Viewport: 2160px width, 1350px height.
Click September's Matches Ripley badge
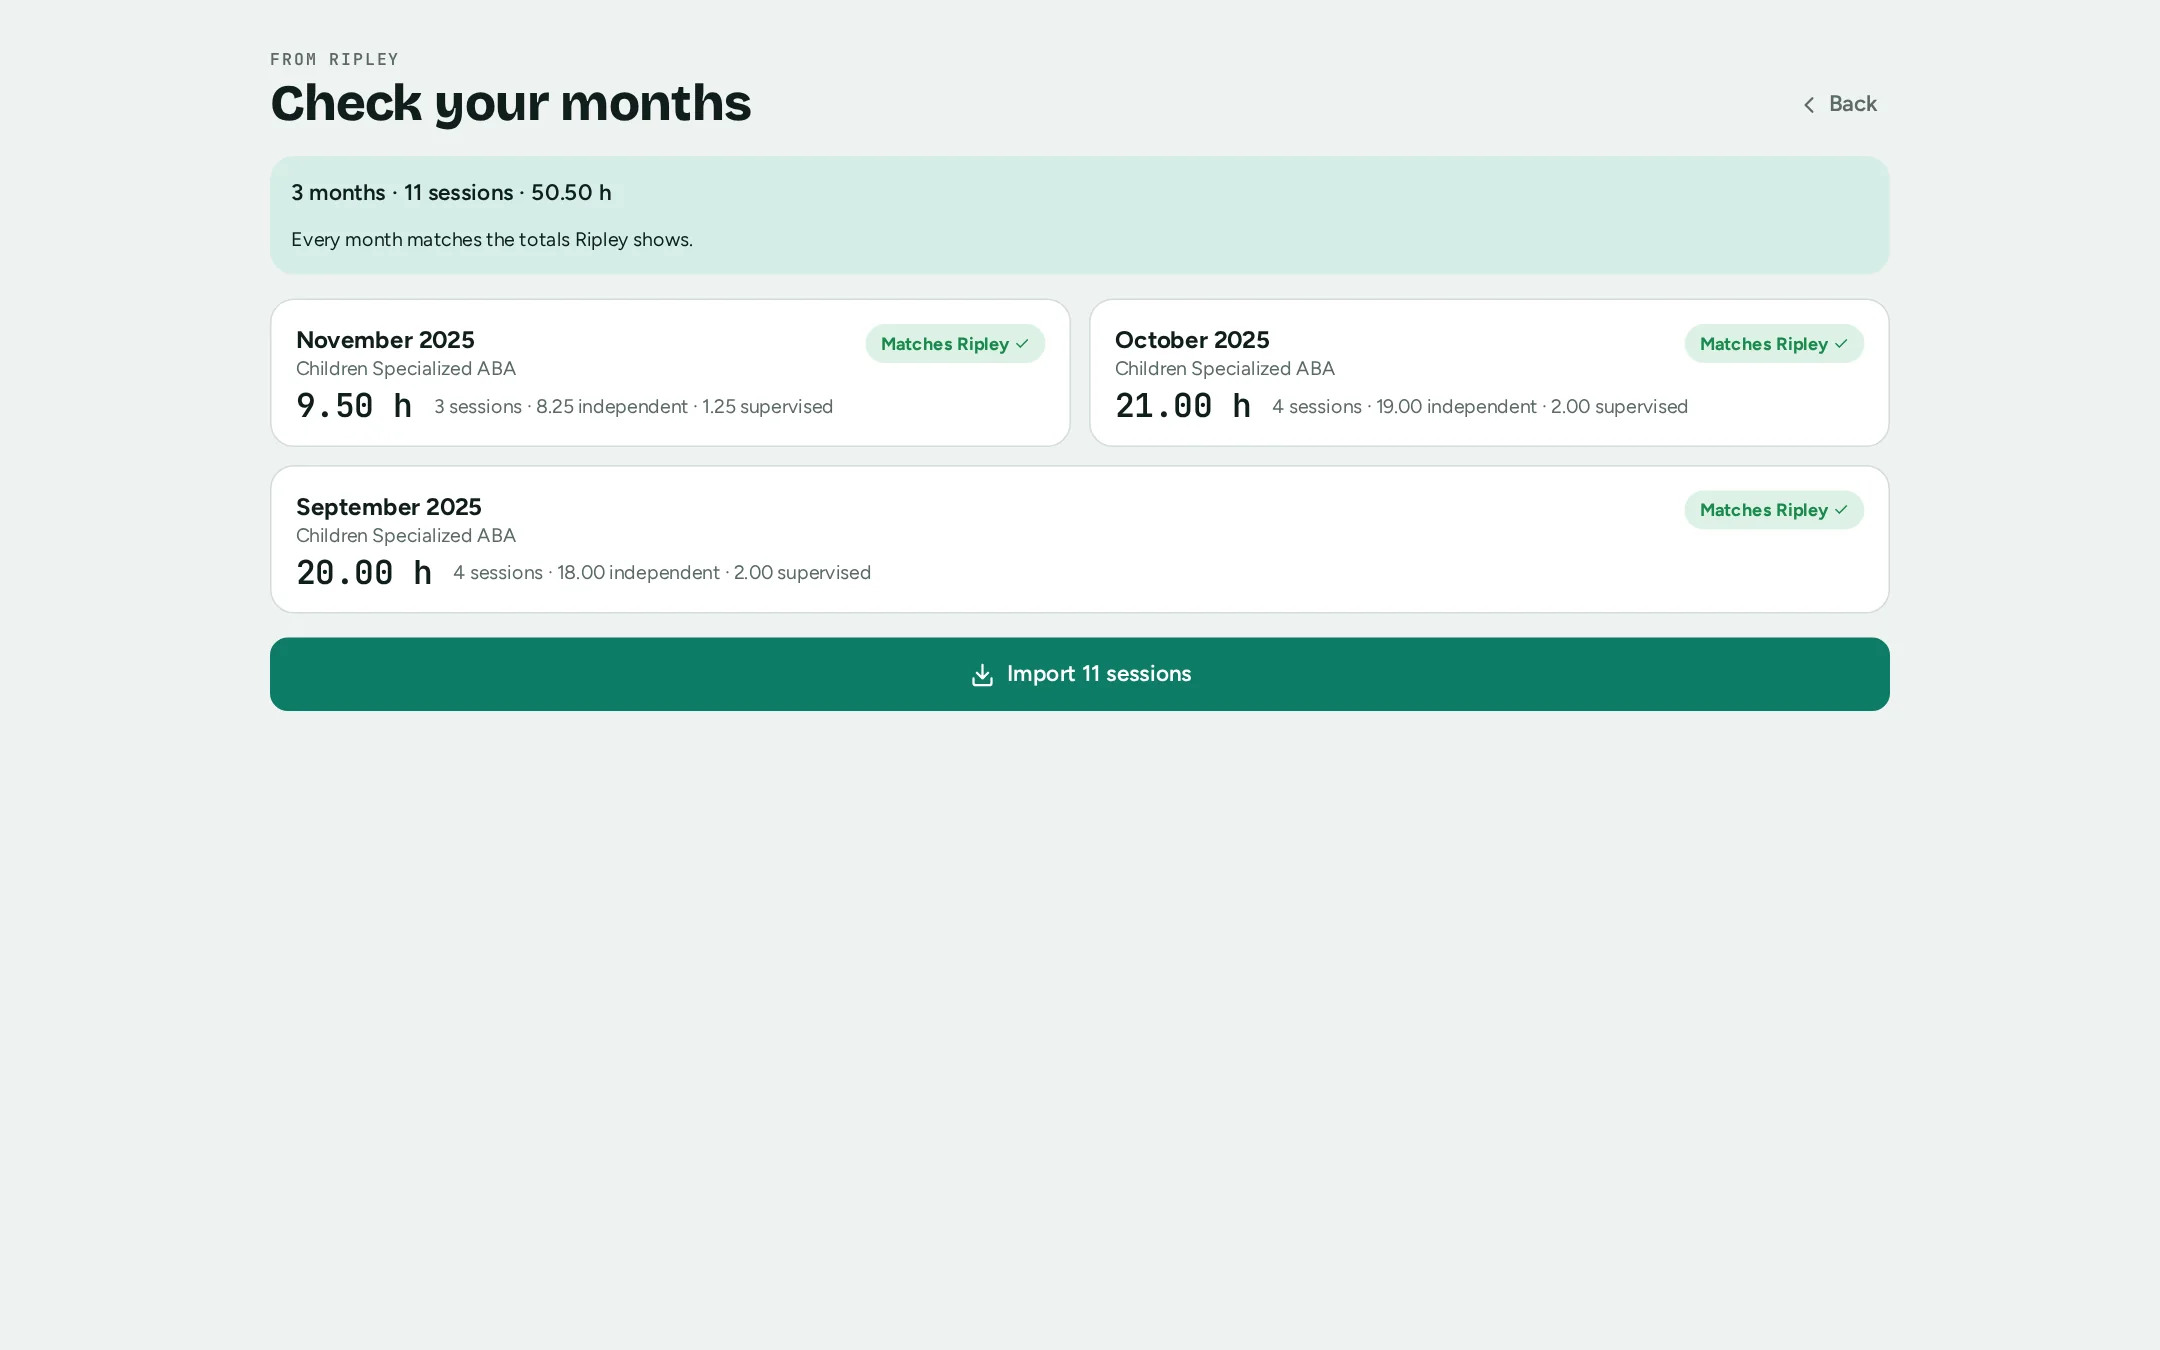pyautogui.click(x=1774, y=510)
